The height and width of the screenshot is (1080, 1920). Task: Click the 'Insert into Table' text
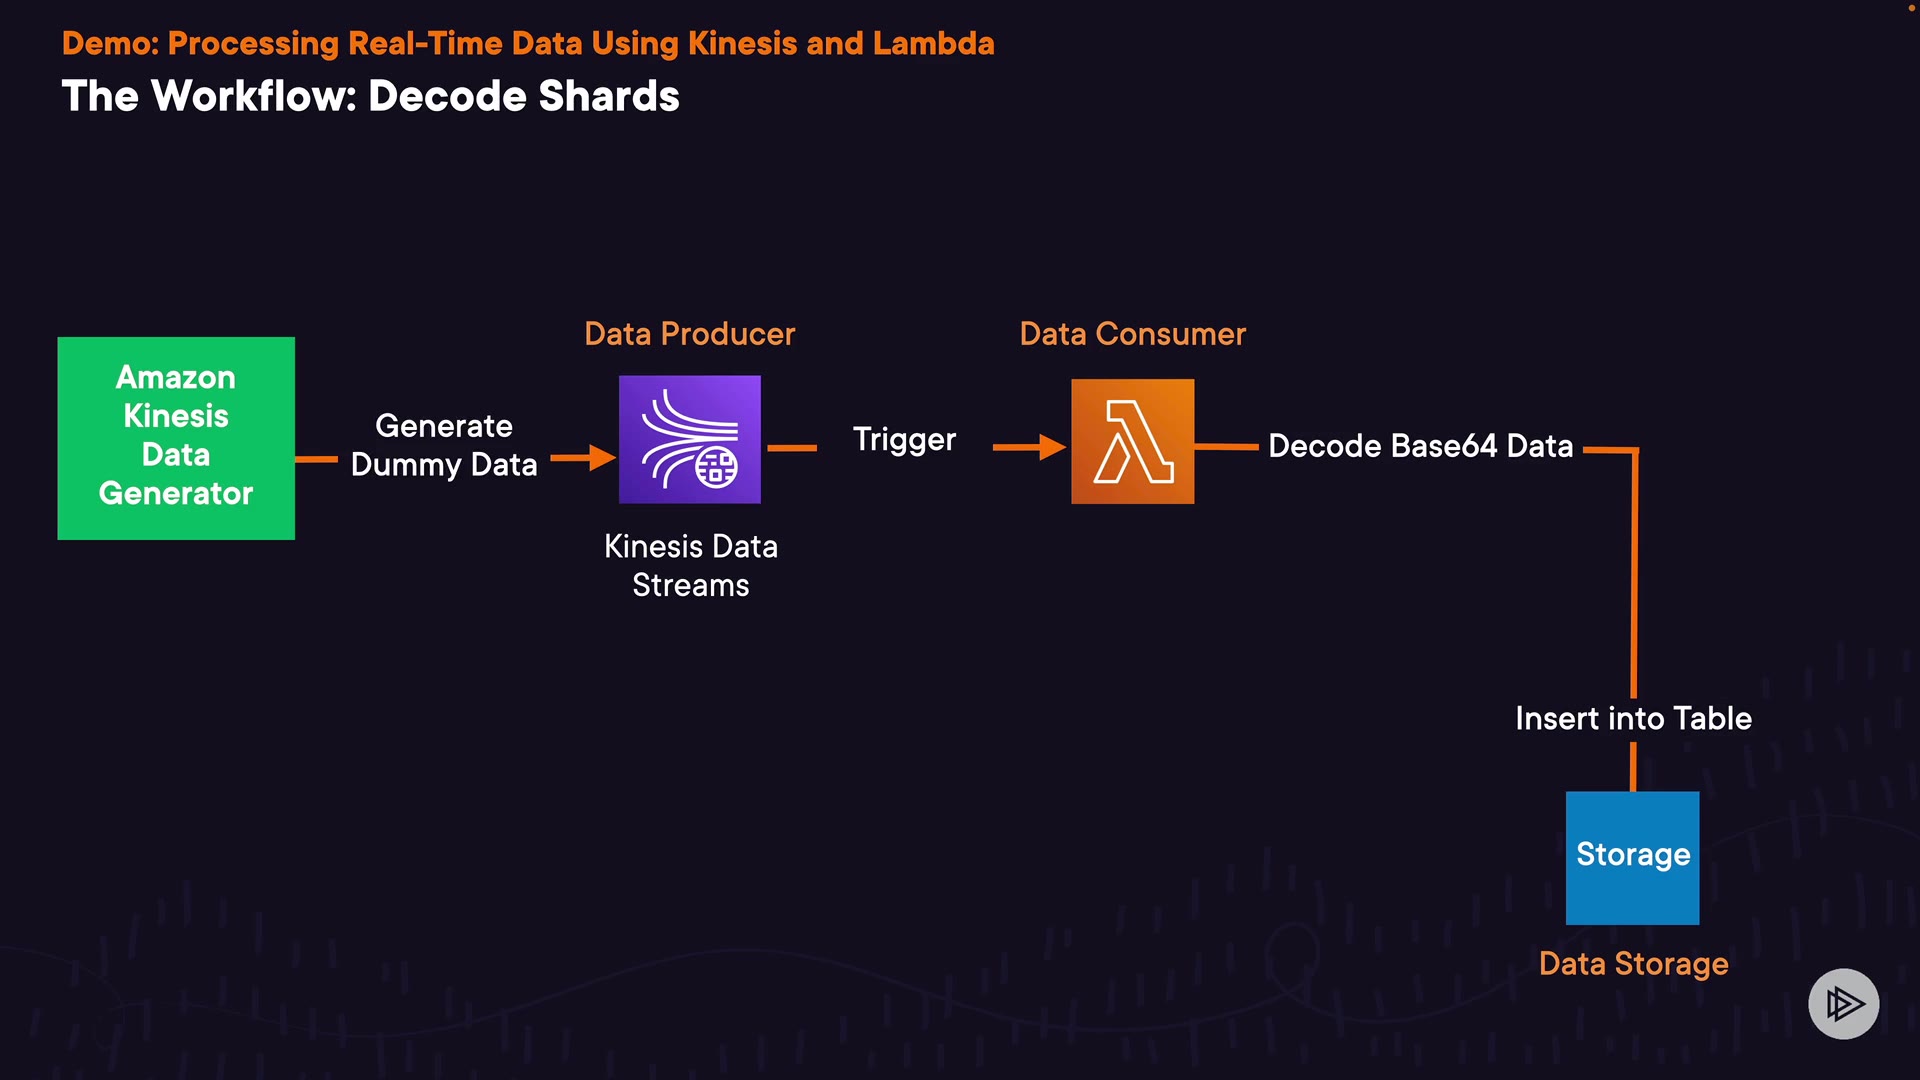pyautogui.click(x=1633, y=718)
